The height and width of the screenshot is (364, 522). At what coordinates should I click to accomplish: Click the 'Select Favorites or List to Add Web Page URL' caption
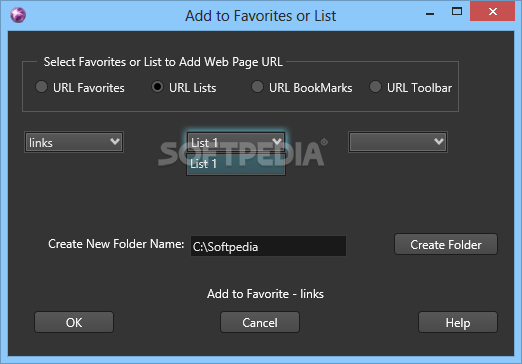pyautogui.click(x=163, y=62)
